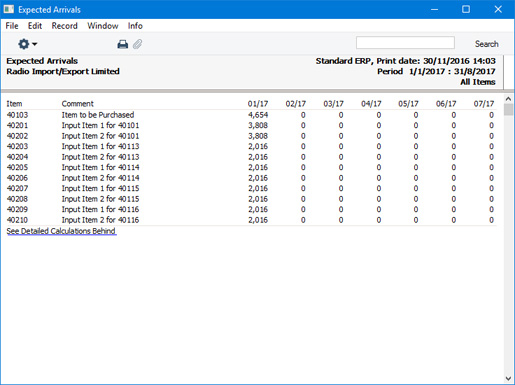Click the 02/17 column header
515x385 pixels.
(x=296, y=104)
